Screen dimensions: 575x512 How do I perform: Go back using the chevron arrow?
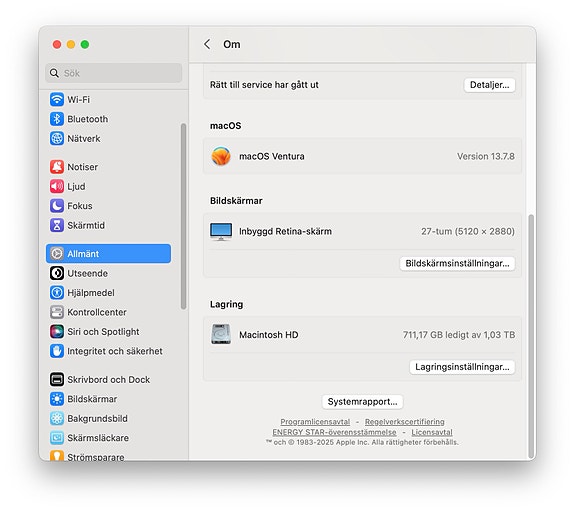point(207,44)
